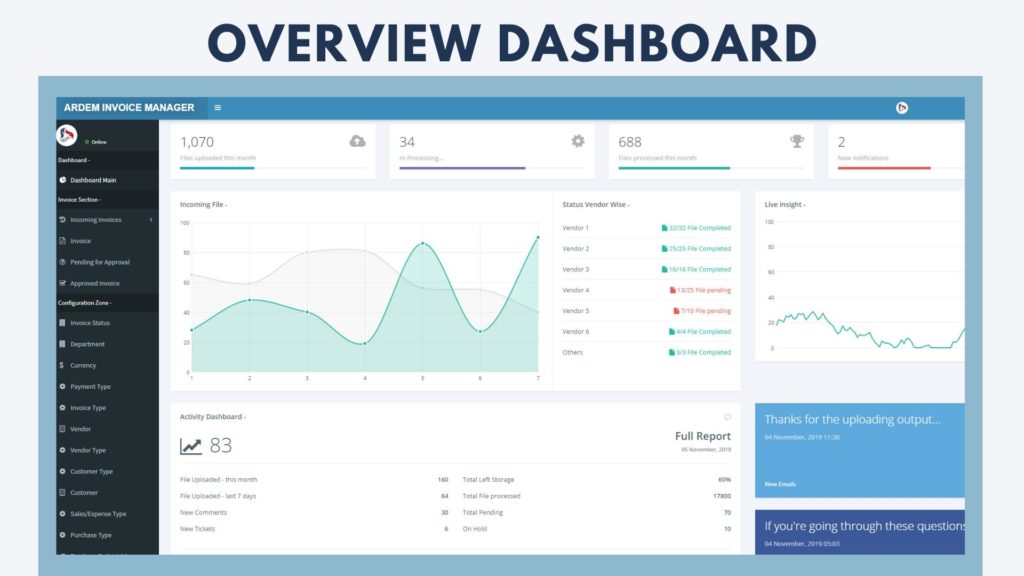Screen dimensions: 1024x576
Task: Click the gear icon on the In-Processing card
Action: 577,141
